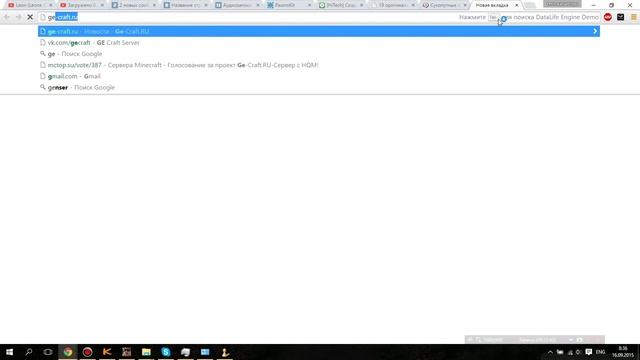Screen dimensions: 640x360
Task: Choose the gmail.com - Gmail suggestion
Action: point(319,76)
